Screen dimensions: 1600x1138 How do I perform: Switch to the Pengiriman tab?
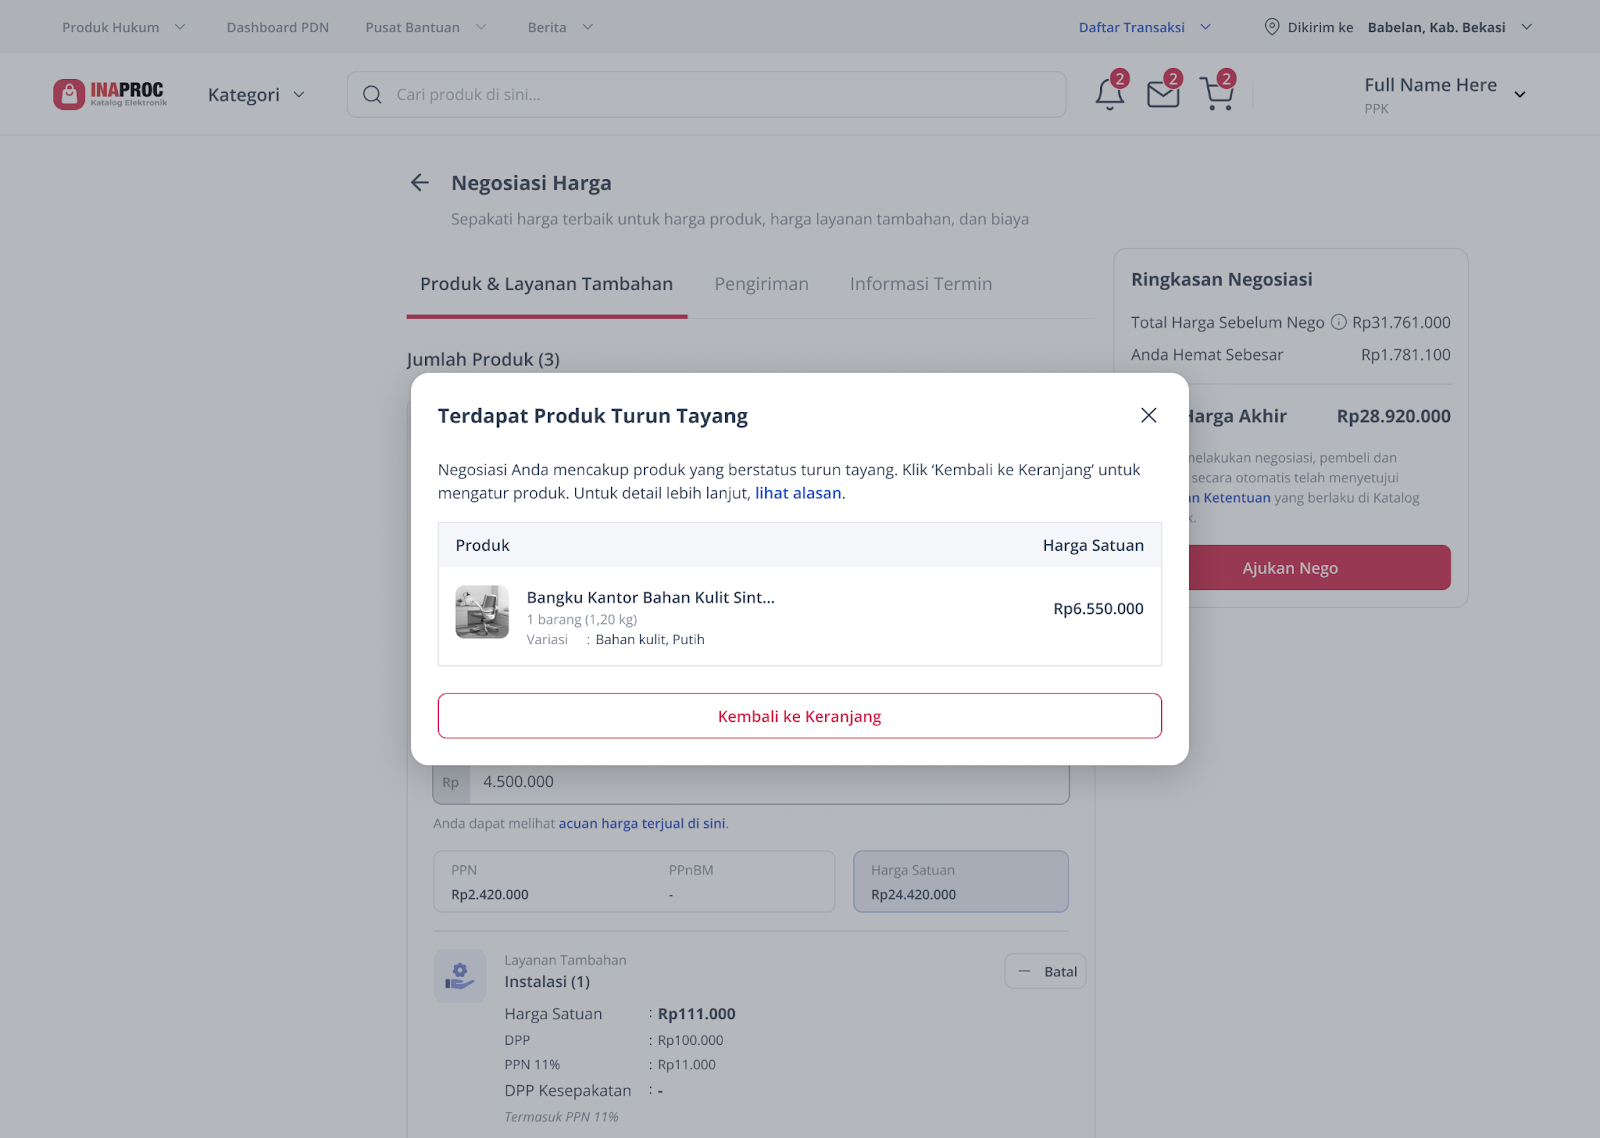pyautogui.click(x=761, y=284)
